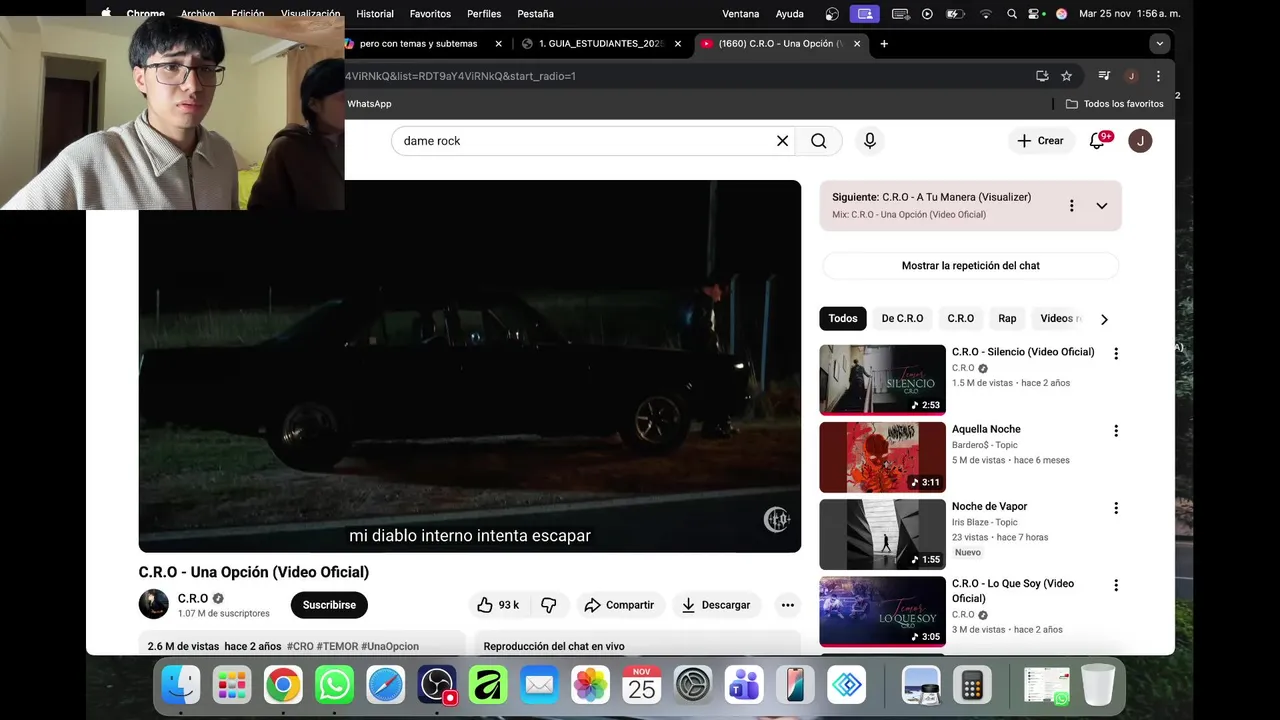The image size is (1280, 720).
Task: Open the C.R.O channel name link
Action: (193, 598)
